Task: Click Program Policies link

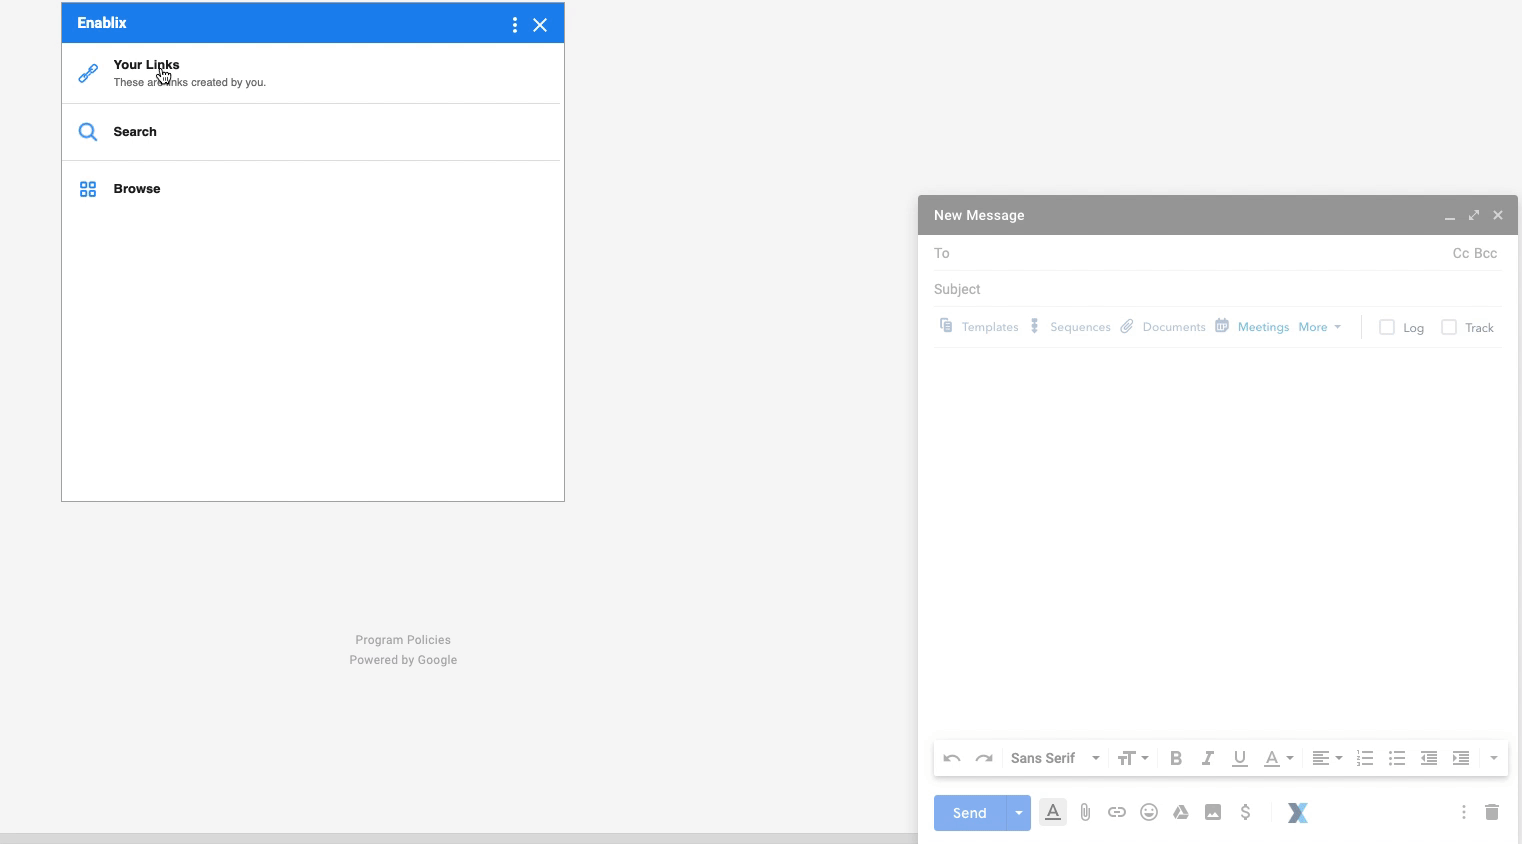Action: pyautogui.click(x=403, y=640)
